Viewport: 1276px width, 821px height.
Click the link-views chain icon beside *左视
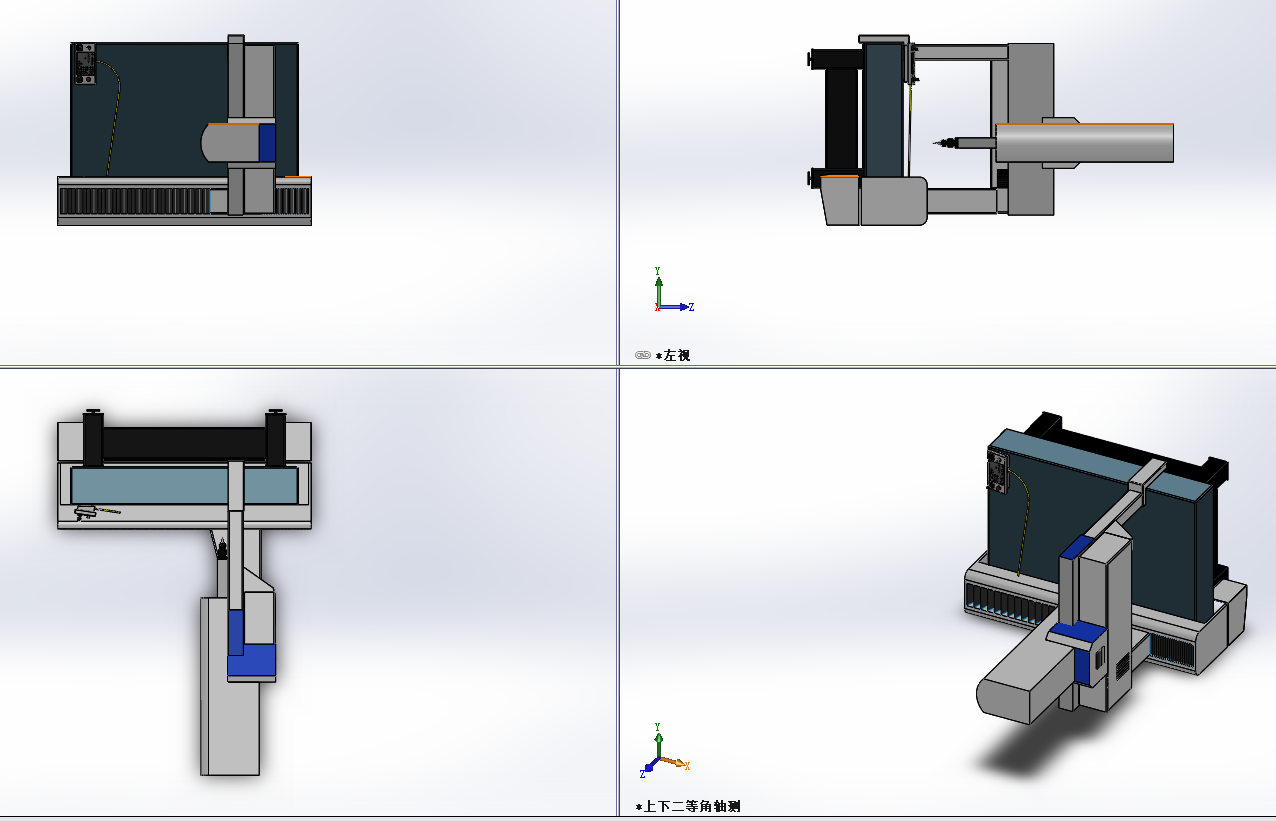tap(643, 355)
